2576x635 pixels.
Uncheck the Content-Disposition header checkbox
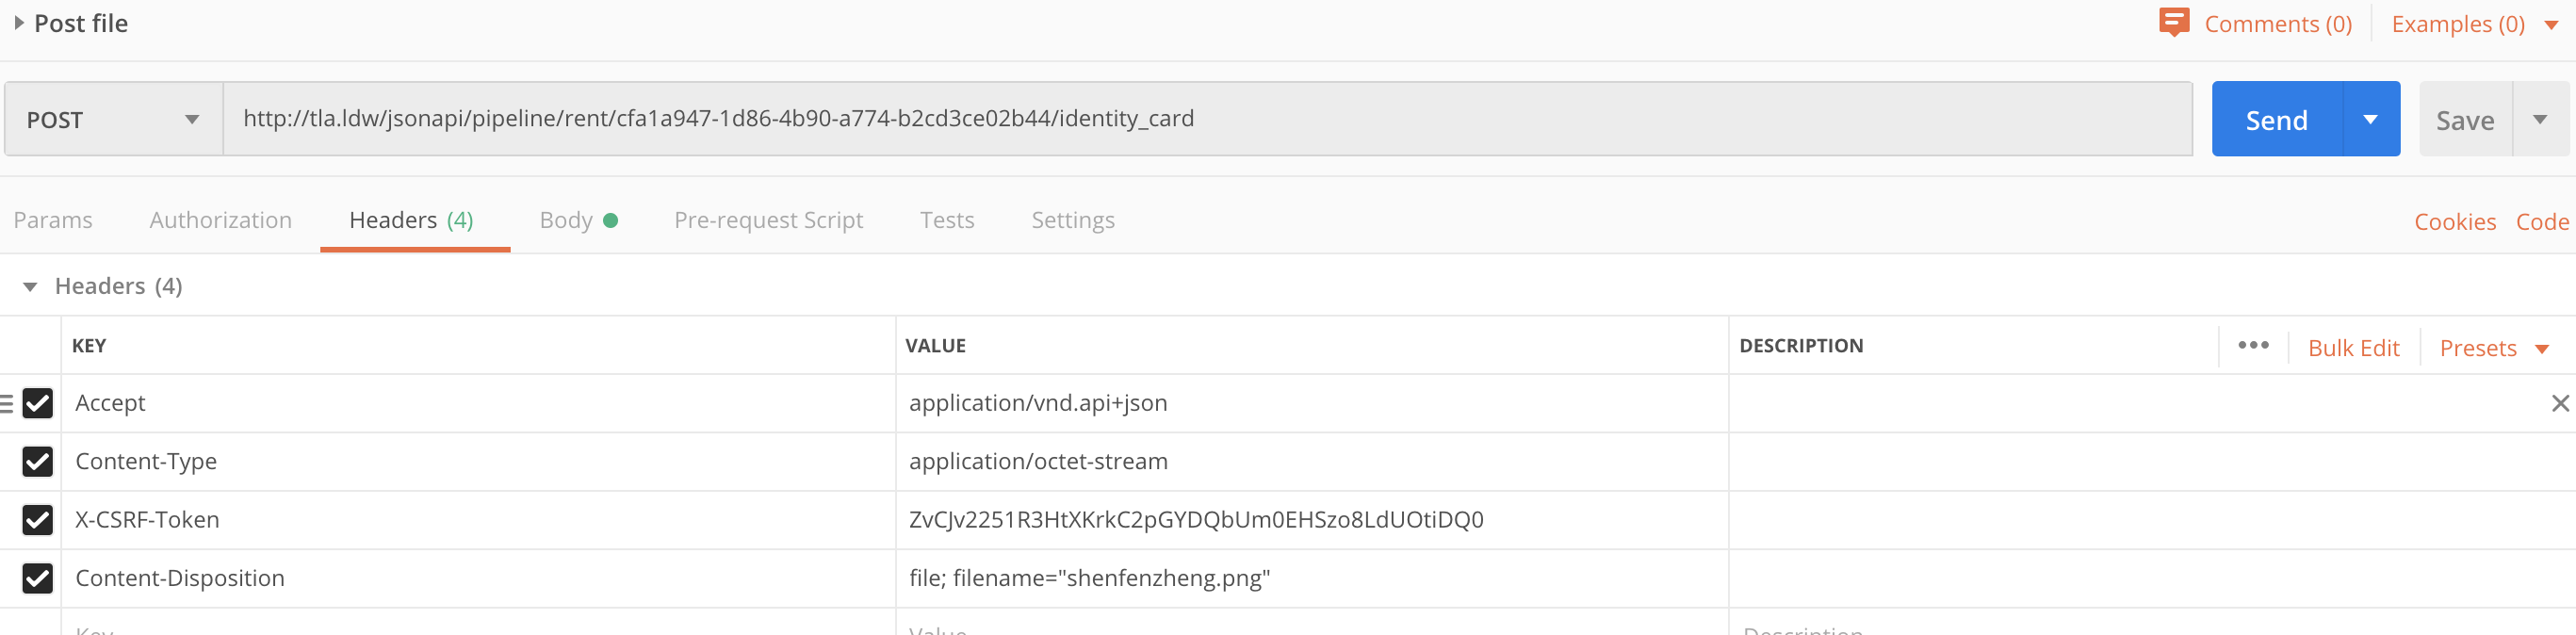[38, 578]
